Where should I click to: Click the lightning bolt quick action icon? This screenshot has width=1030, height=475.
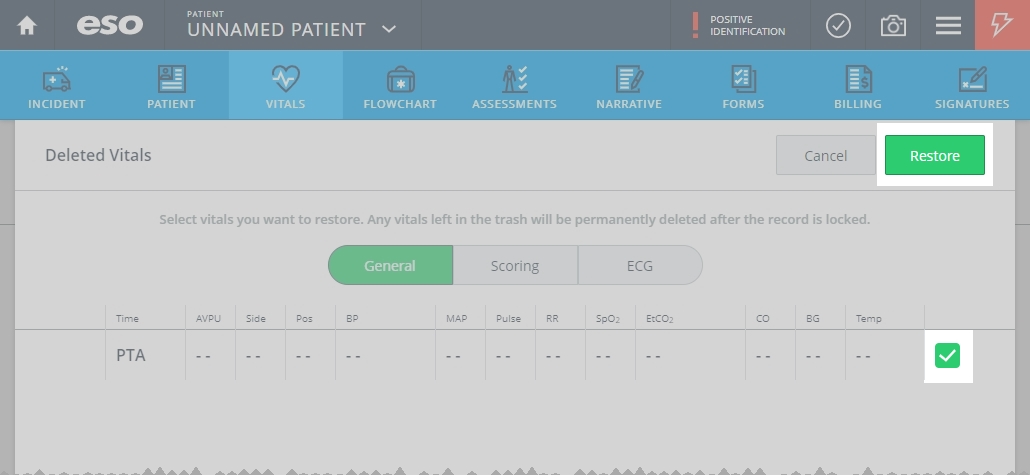click(1002, 25)
